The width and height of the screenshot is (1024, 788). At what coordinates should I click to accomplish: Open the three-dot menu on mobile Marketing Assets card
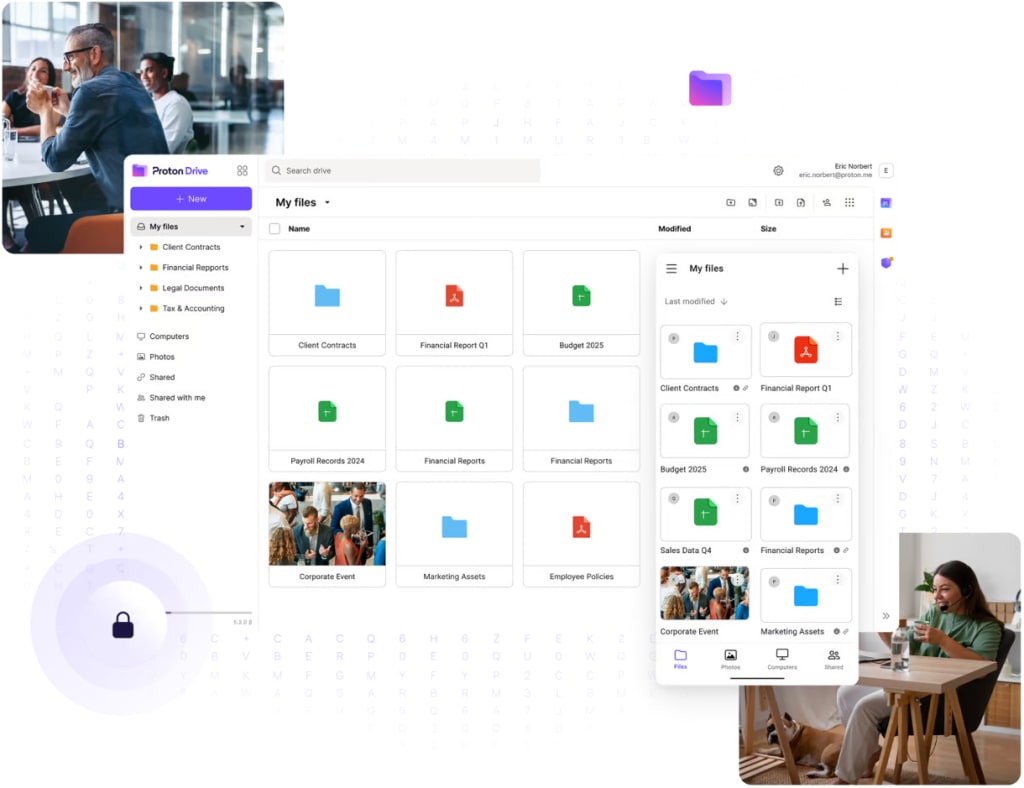[x=838, y=580]
